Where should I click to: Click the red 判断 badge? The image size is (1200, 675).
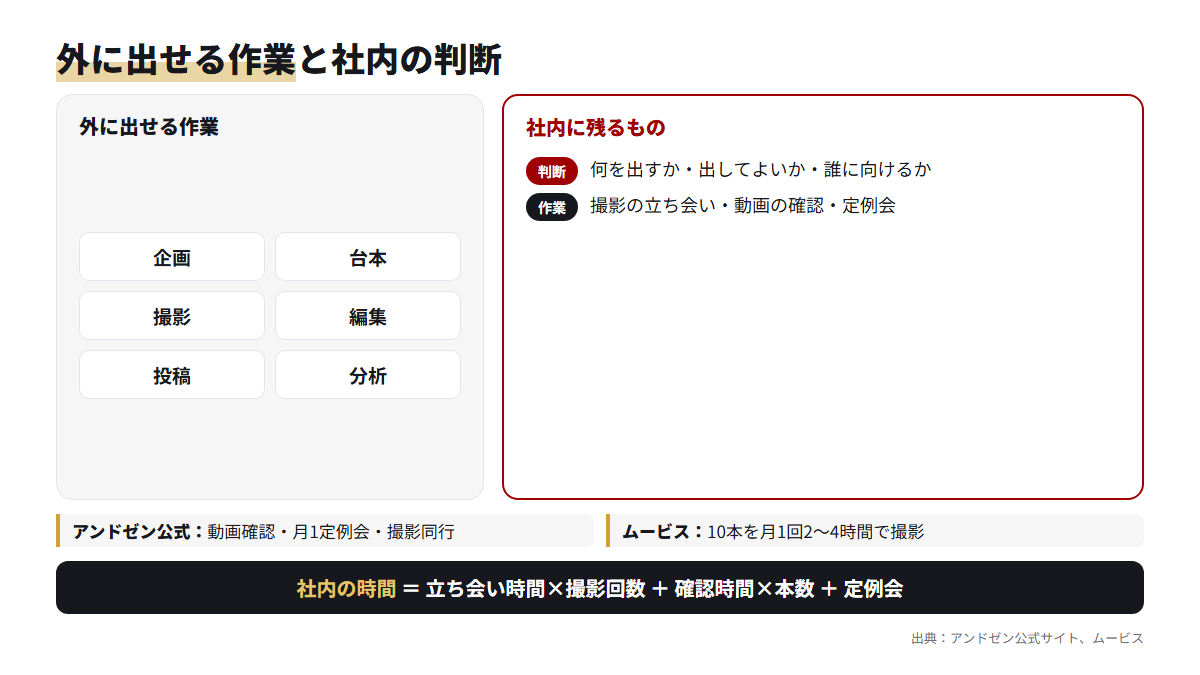tap(552, 171)
